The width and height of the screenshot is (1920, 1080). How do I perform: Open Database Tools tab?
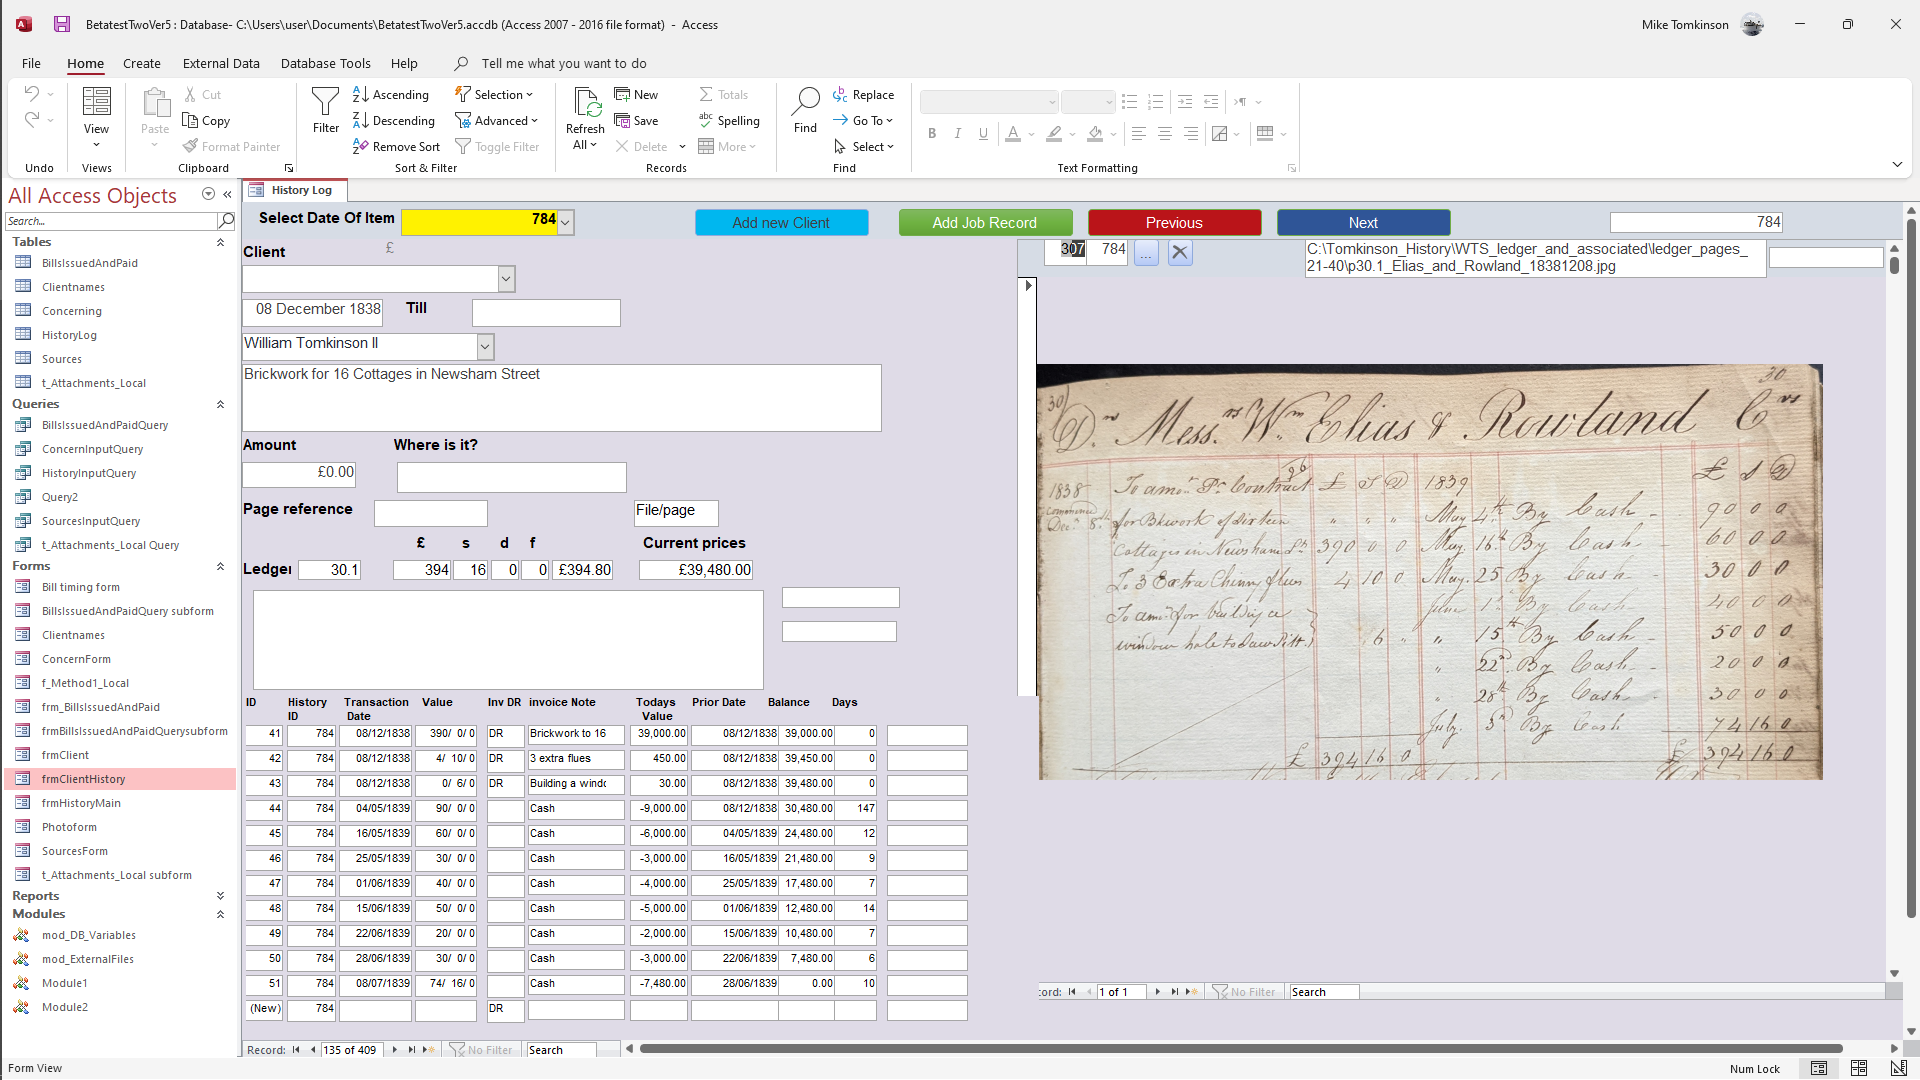point(326,63)
